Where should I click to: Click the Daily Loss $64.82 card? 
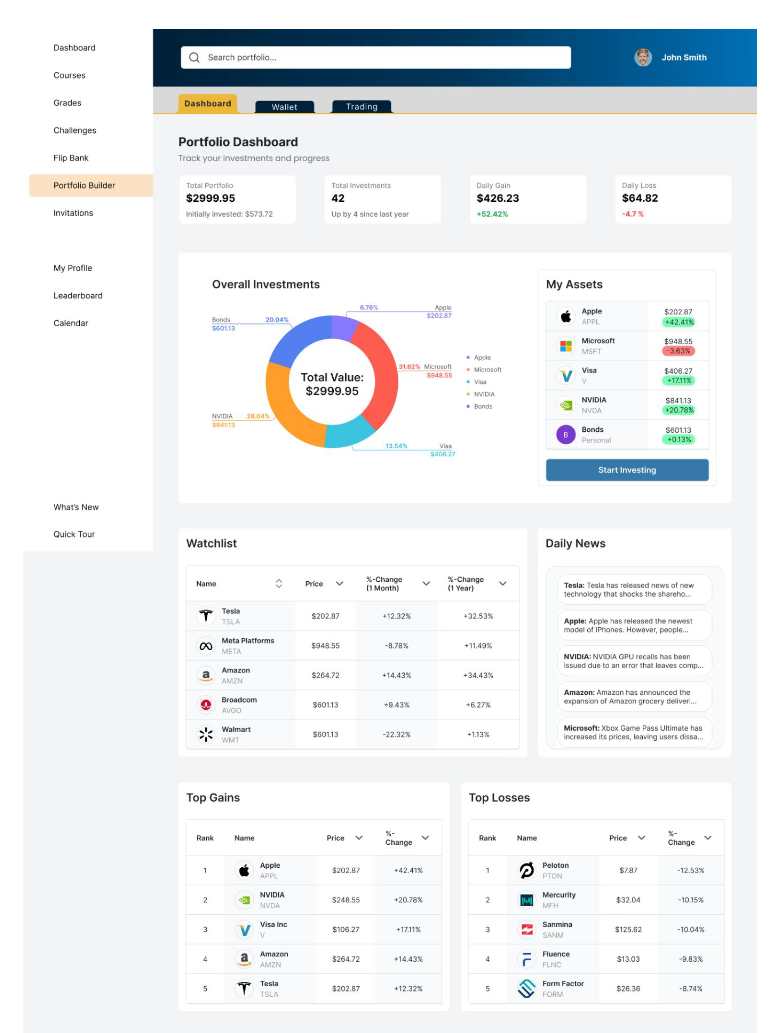pos(673,199)
